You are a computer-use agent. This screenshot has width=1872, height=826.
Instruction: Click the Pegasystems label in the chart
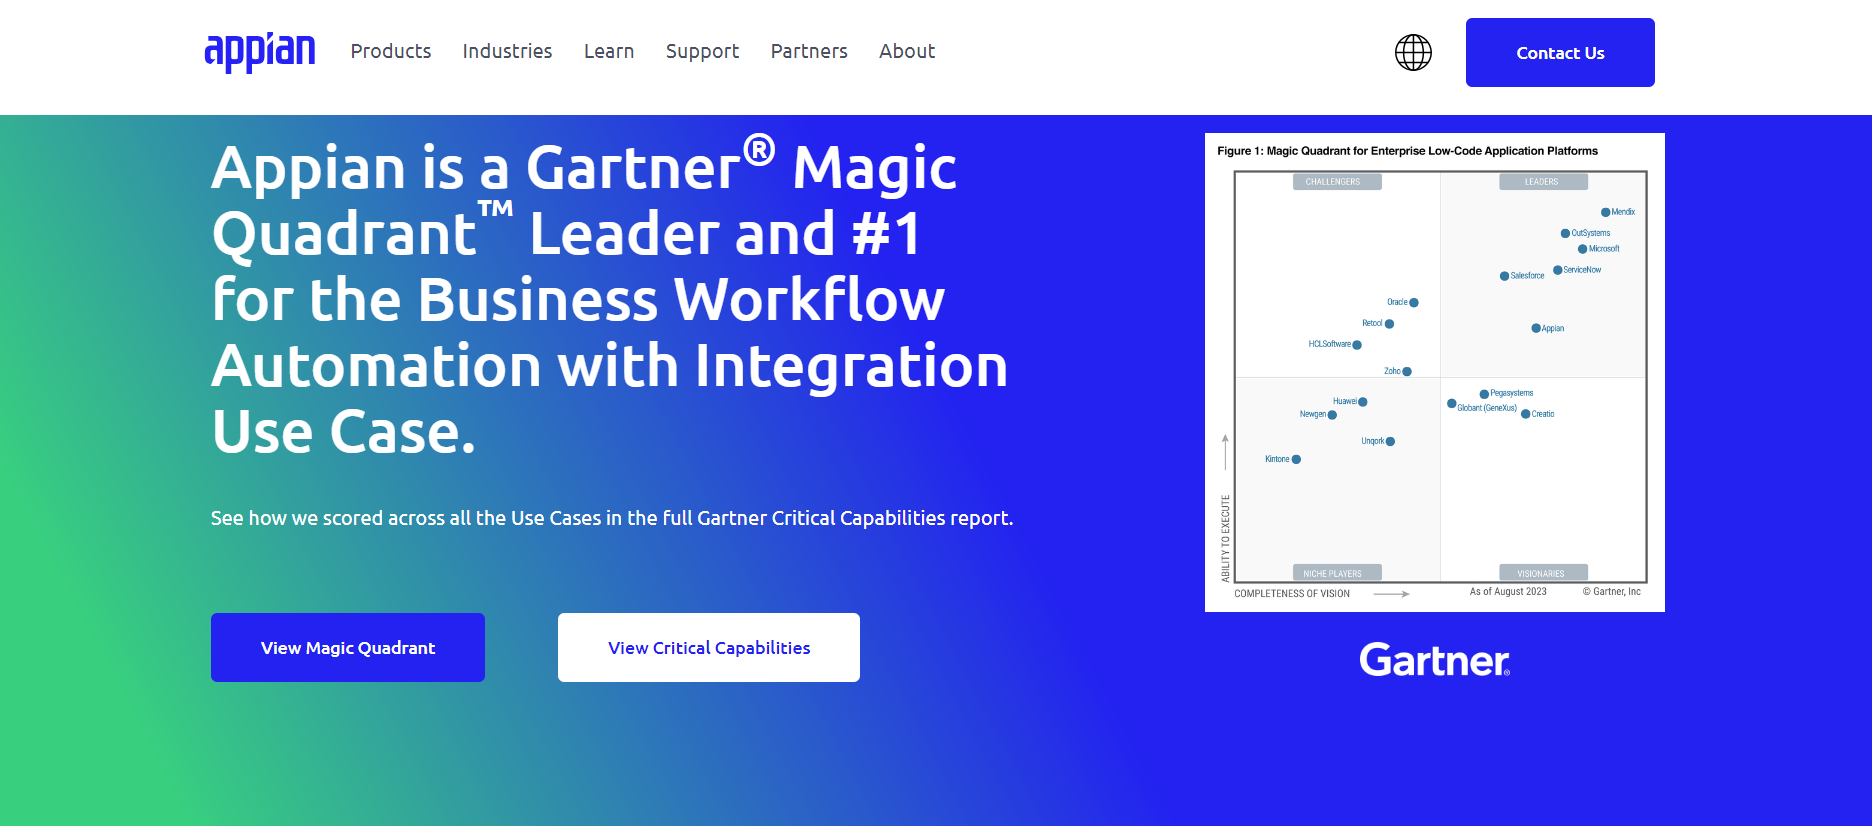(x=1511, y=393)
